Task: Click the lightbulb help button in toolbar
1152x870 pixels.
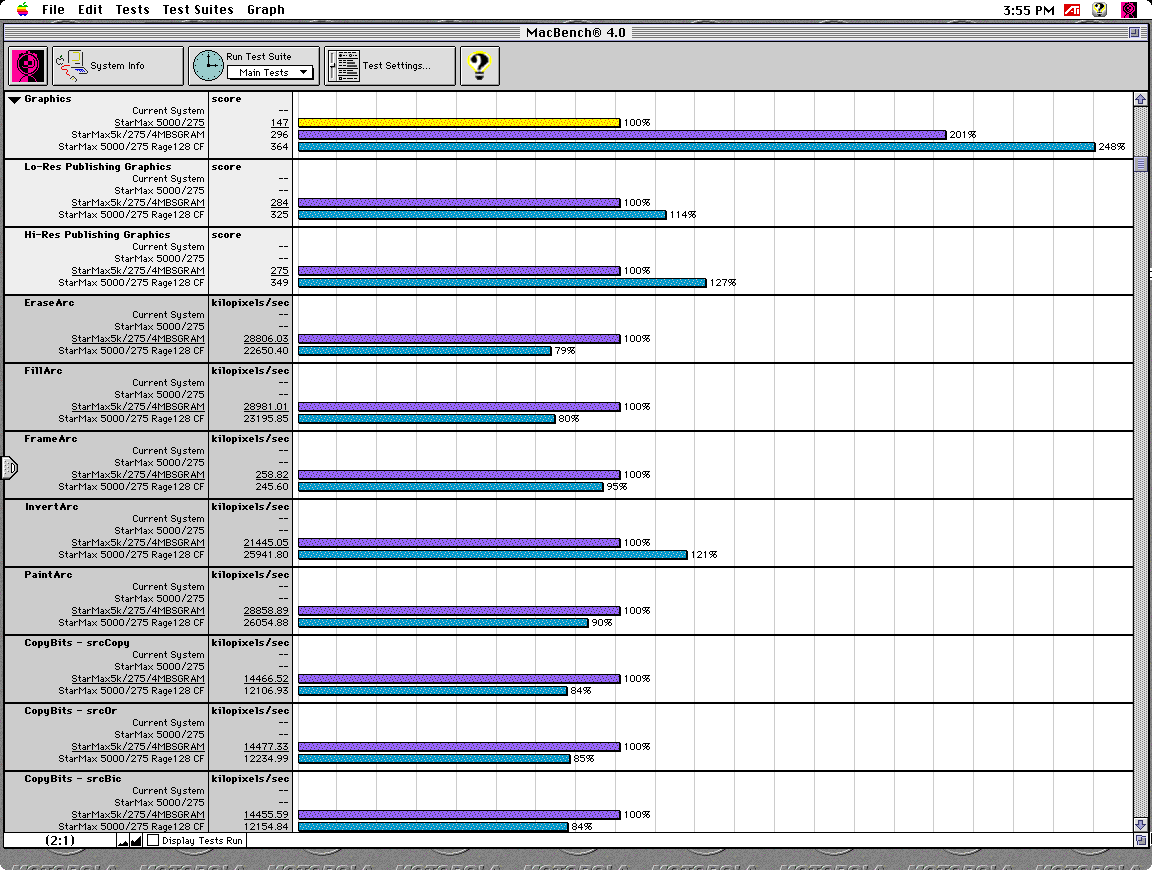Action: point(479,66)
